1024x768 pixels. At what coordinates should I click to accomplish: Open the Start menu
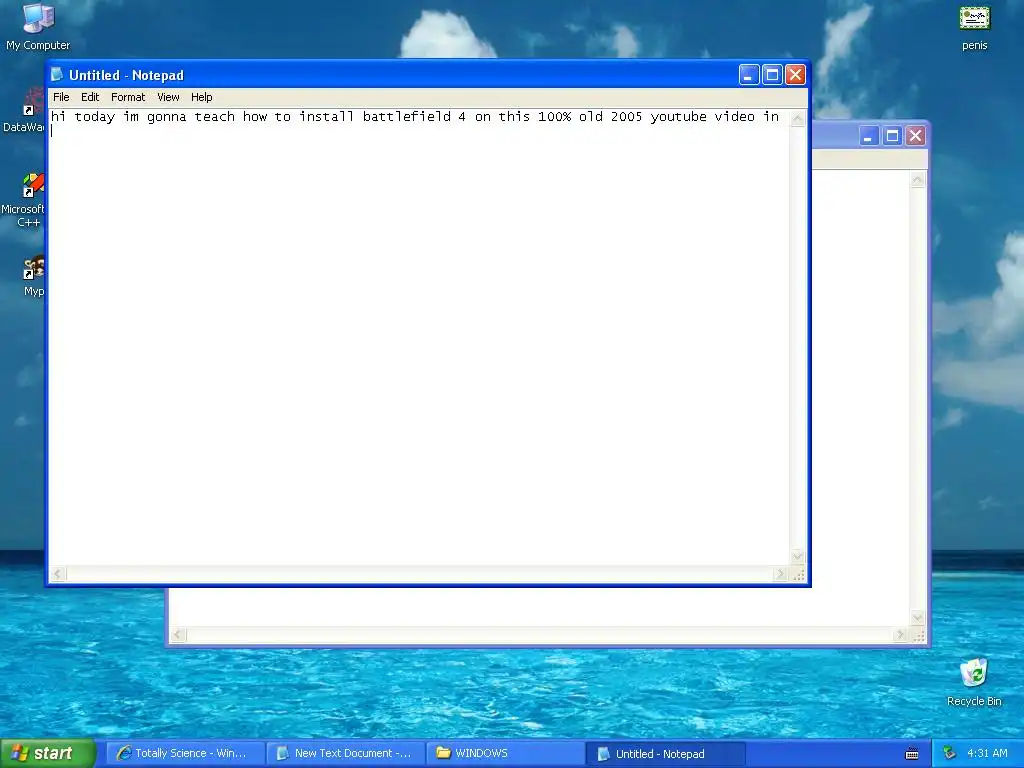(x=48, y=753)
